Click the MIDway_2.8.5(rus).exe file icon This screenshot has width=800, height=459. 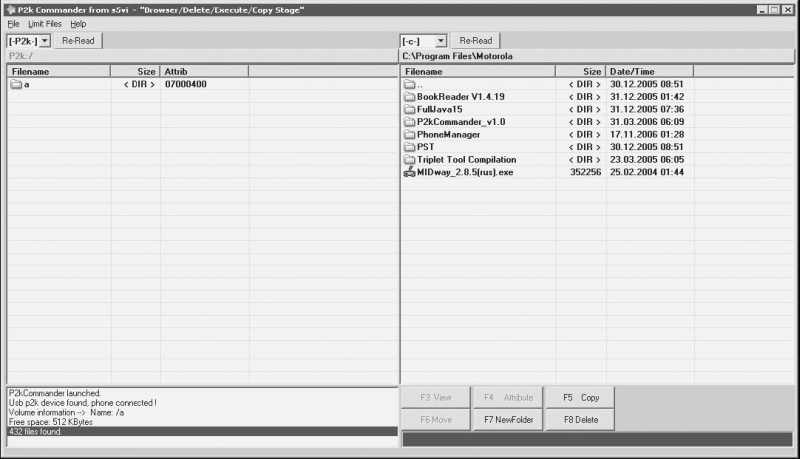(410, 172)
